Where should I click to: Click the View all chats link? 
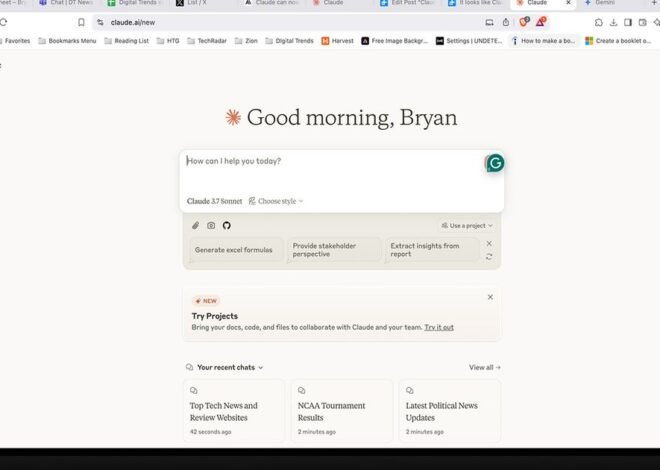485,367
